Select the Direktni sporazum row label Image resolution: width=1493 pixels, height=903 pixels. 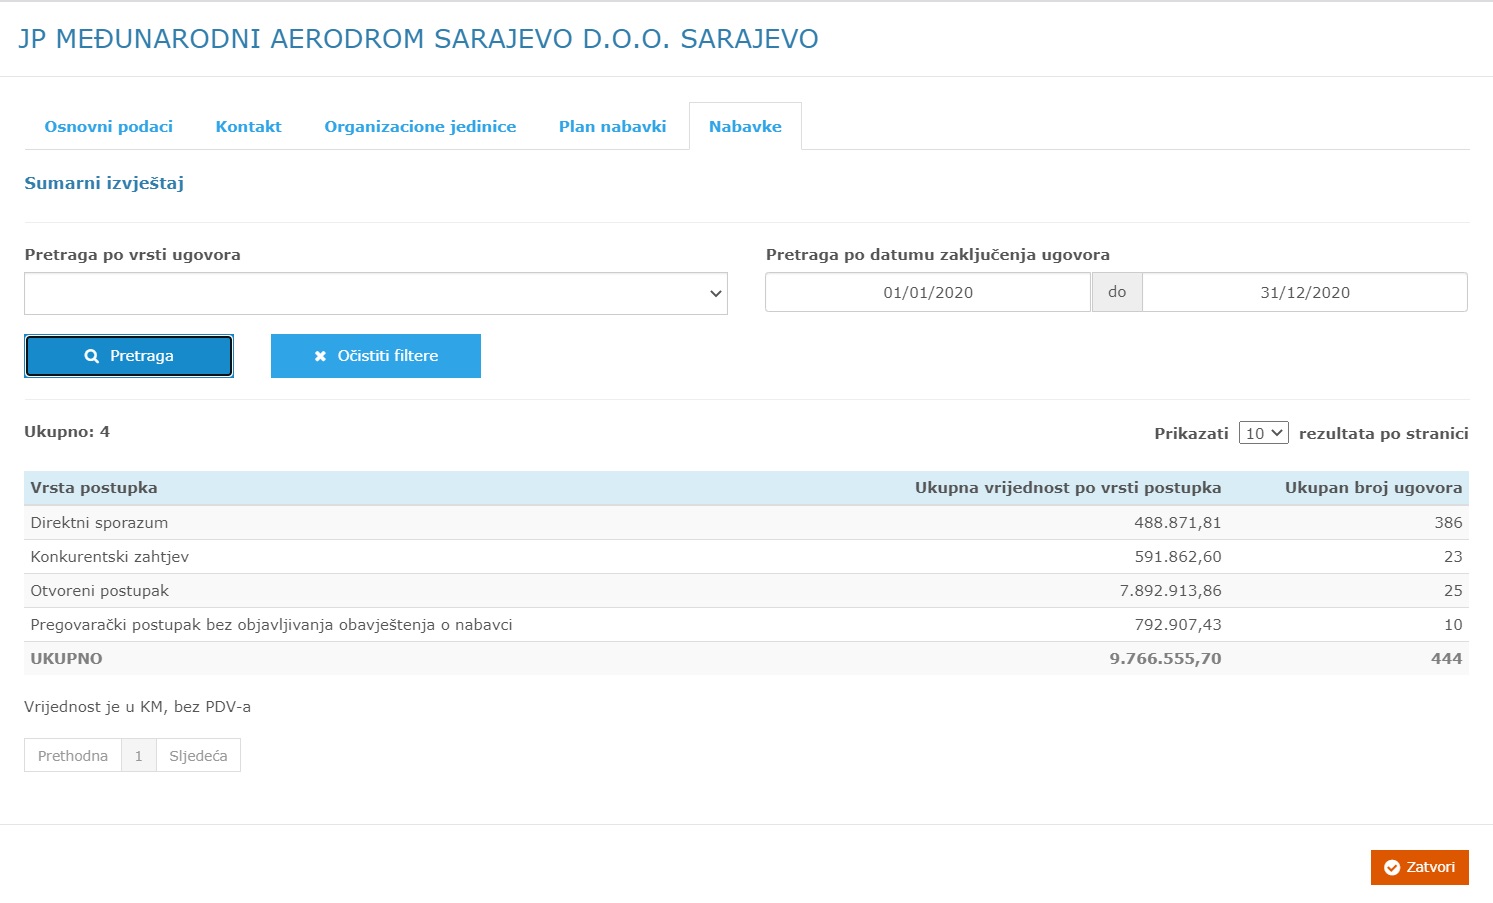coord(99,523)
